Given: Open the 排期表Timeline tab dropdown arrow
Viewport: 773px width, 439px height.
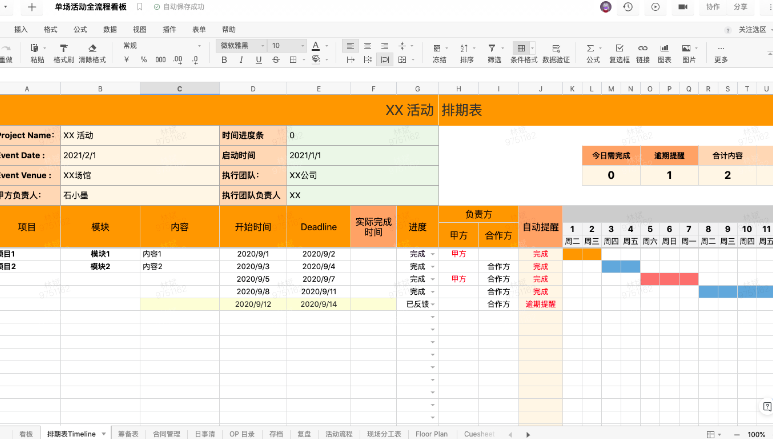Looking at the screenshot, I should point(104,434).
